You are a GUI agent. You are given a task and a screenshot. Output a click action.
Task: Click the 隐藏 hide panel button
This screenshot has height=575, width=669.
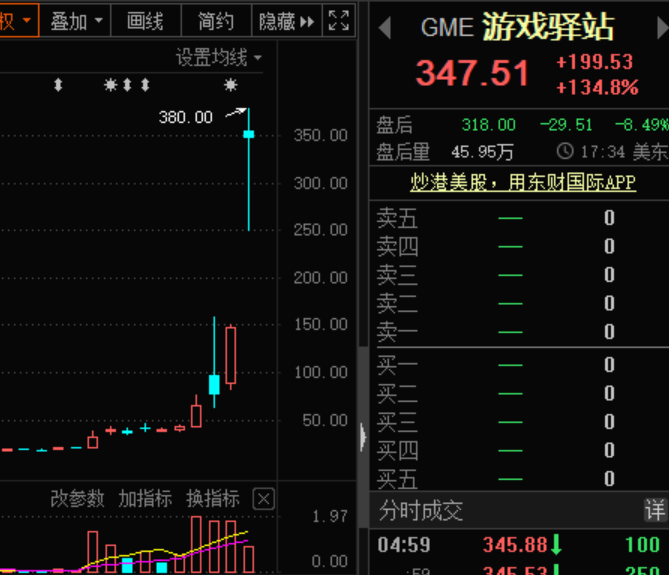tap(287, 20)
